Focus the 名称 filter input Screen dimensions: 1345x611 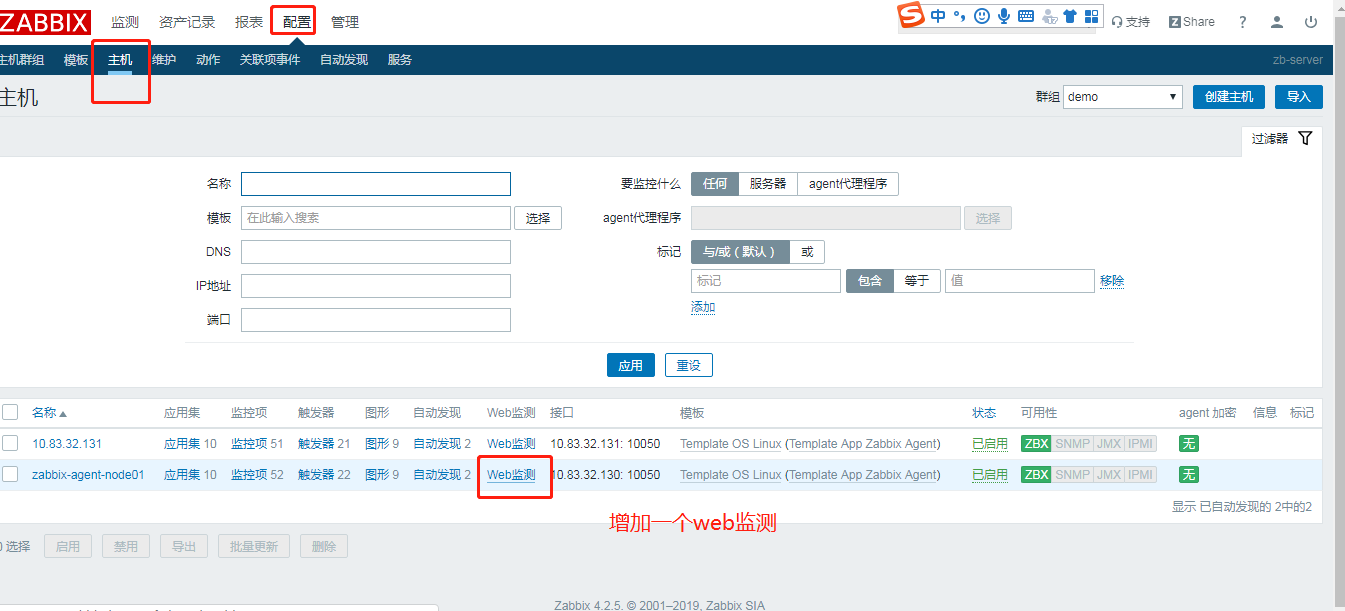click(376, 184)
